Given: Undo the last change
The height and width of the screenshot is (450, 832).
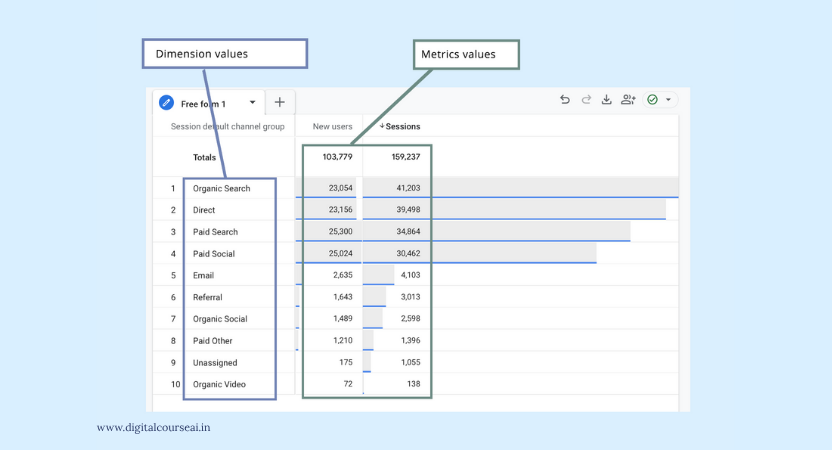Looking at the screenshot, I should (565, 100).
